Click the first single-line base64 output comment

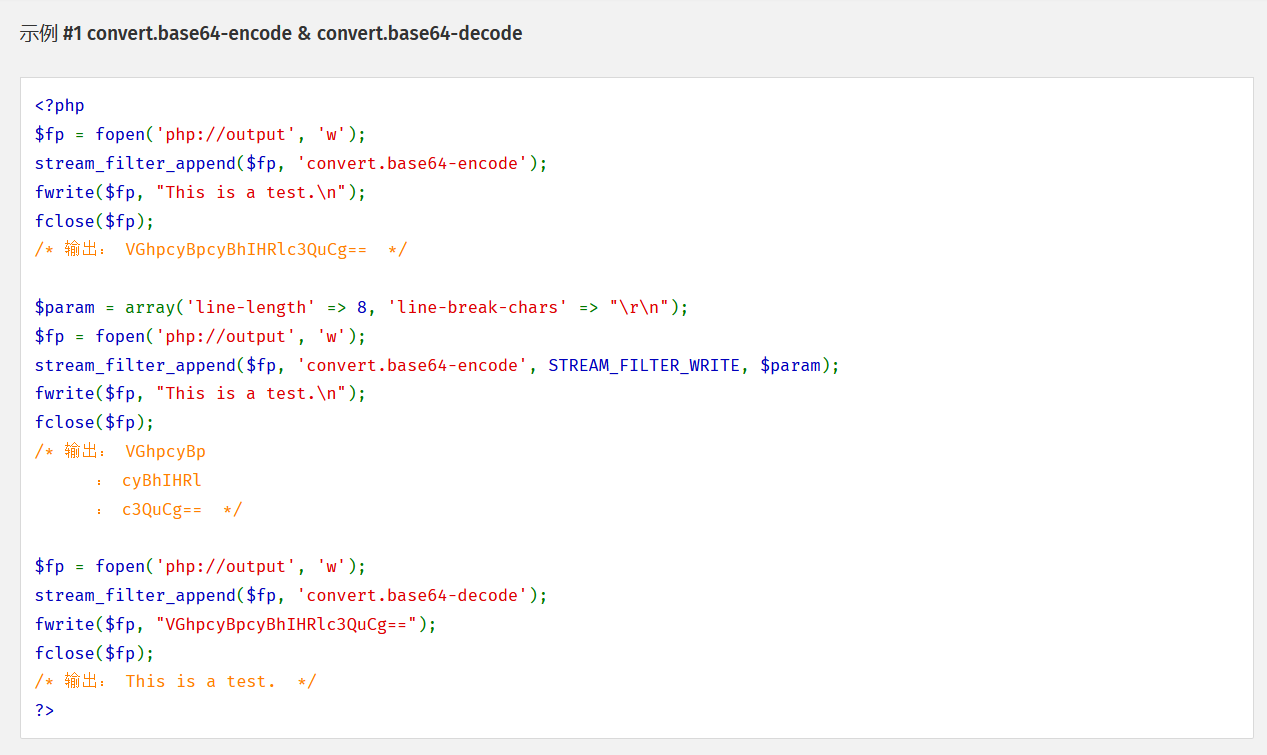(x=221, y=249)
